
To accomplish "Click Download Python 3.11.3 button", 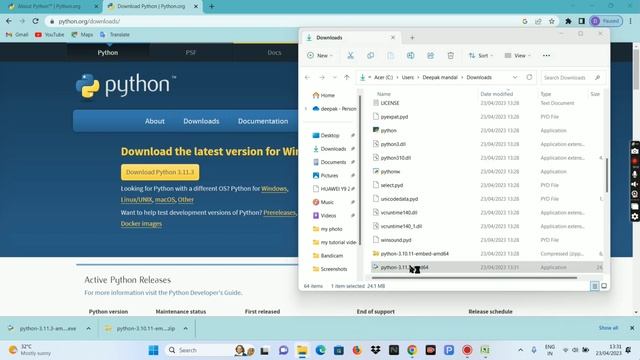I will (160, 172).
